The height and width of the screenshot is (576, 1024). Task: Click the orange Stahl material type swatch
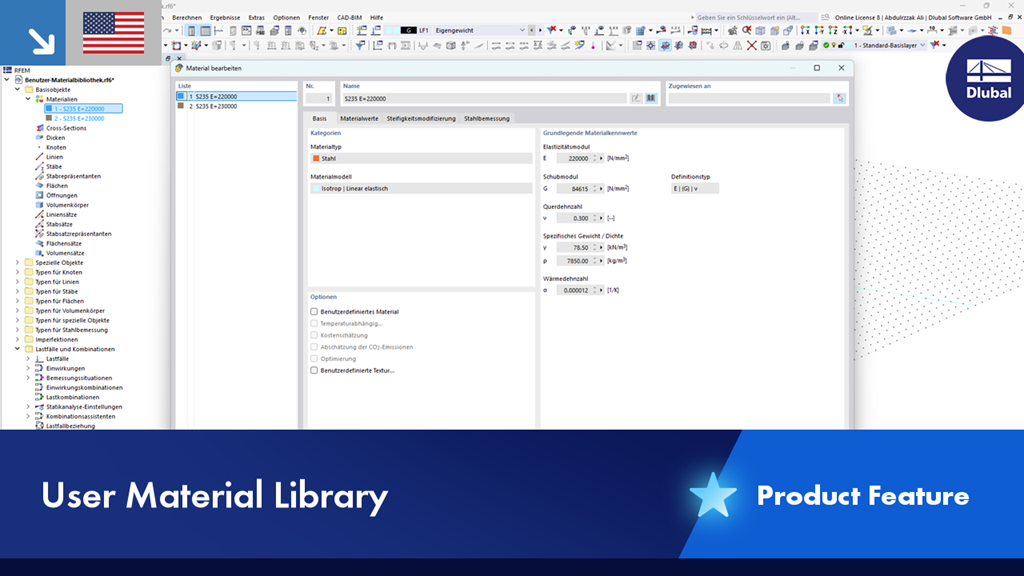(316, 158)
